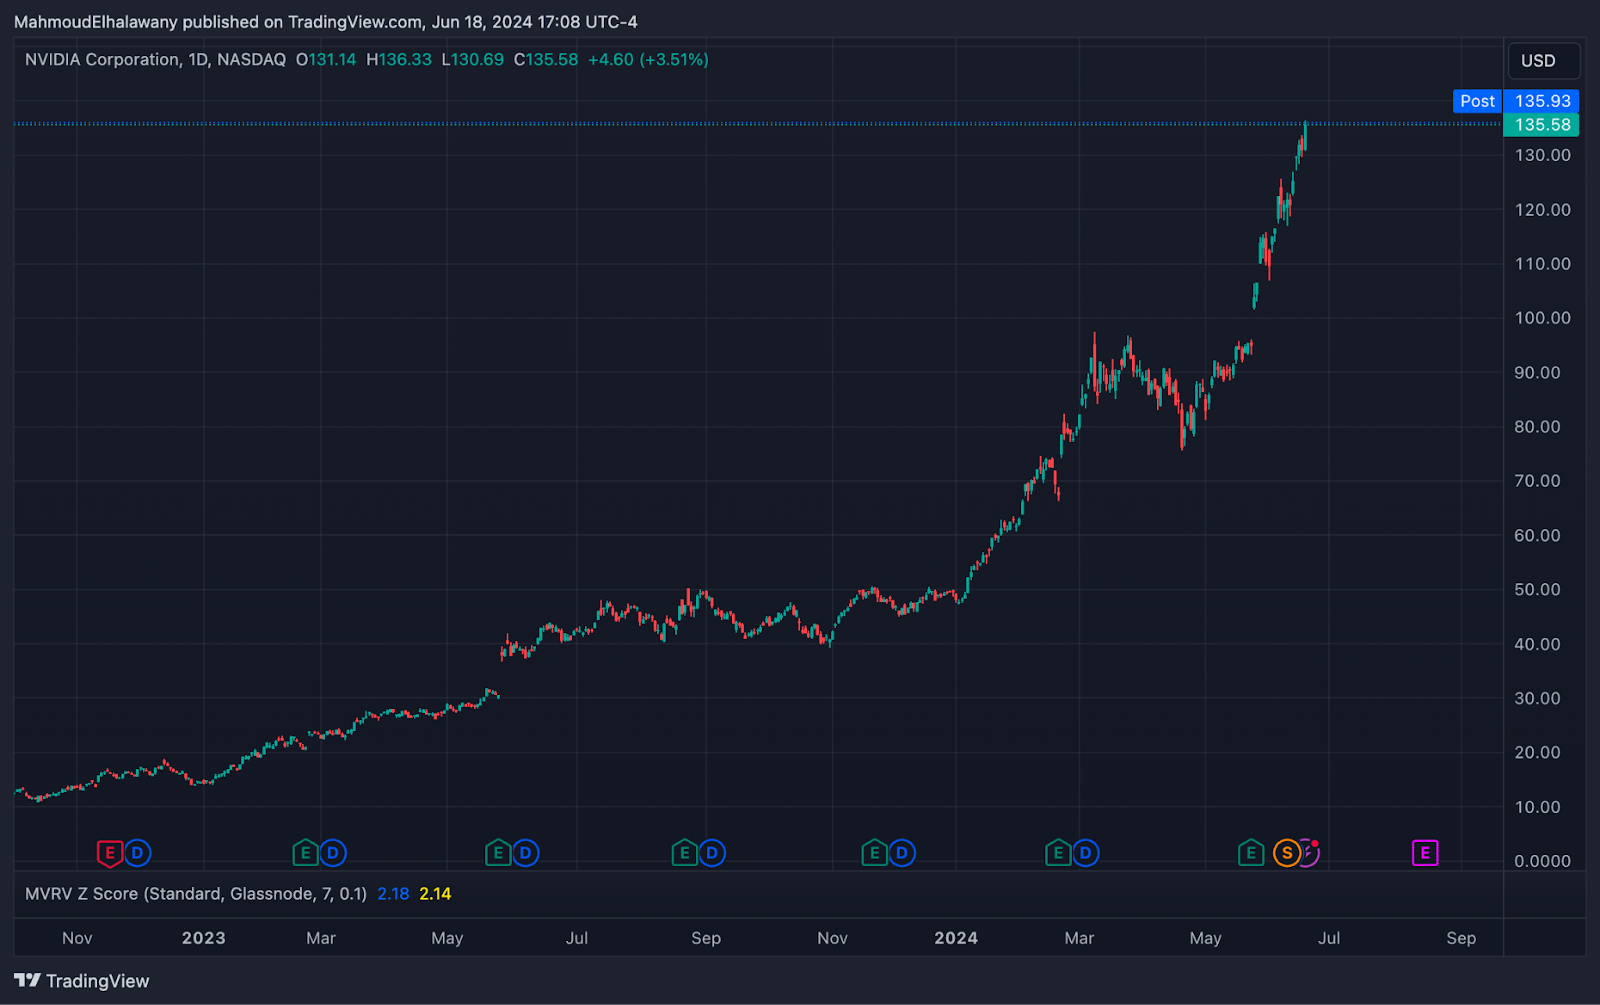
Task: Click the Post market label
Action: tap(1477, 101)
